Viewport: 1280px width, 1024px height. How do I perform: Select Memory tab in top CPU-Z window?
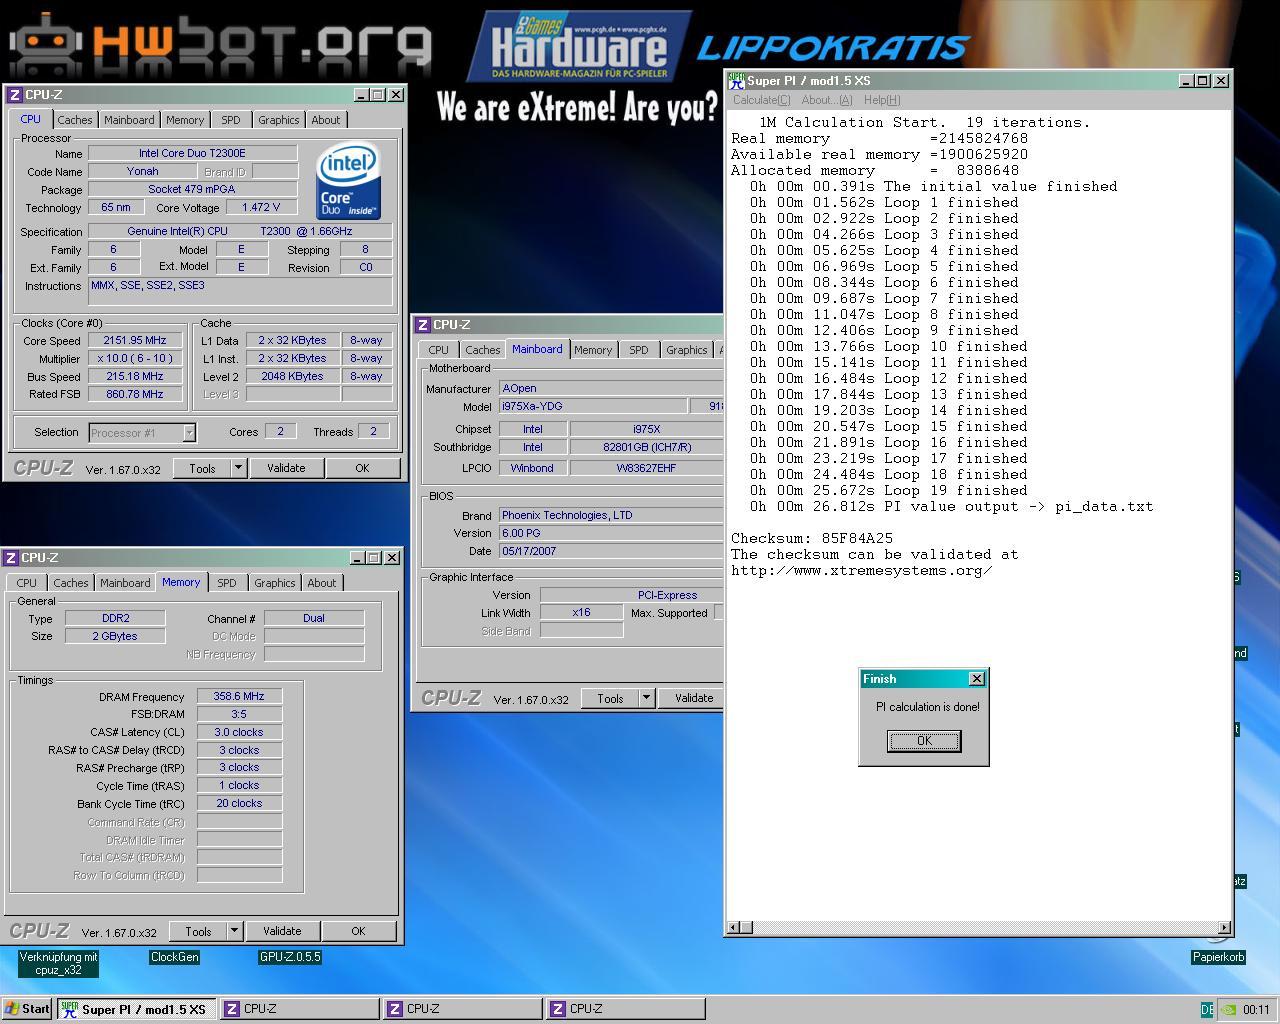pyautogui.click(x=185, y=120)
